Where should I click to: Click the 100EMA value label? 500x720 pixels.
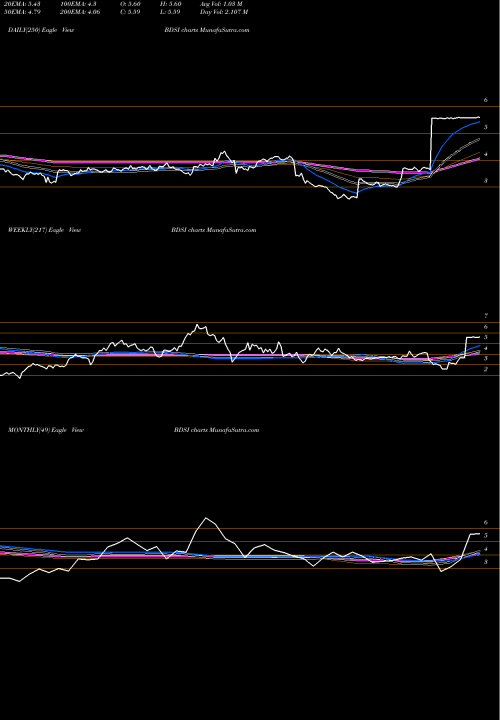[78, 4]
